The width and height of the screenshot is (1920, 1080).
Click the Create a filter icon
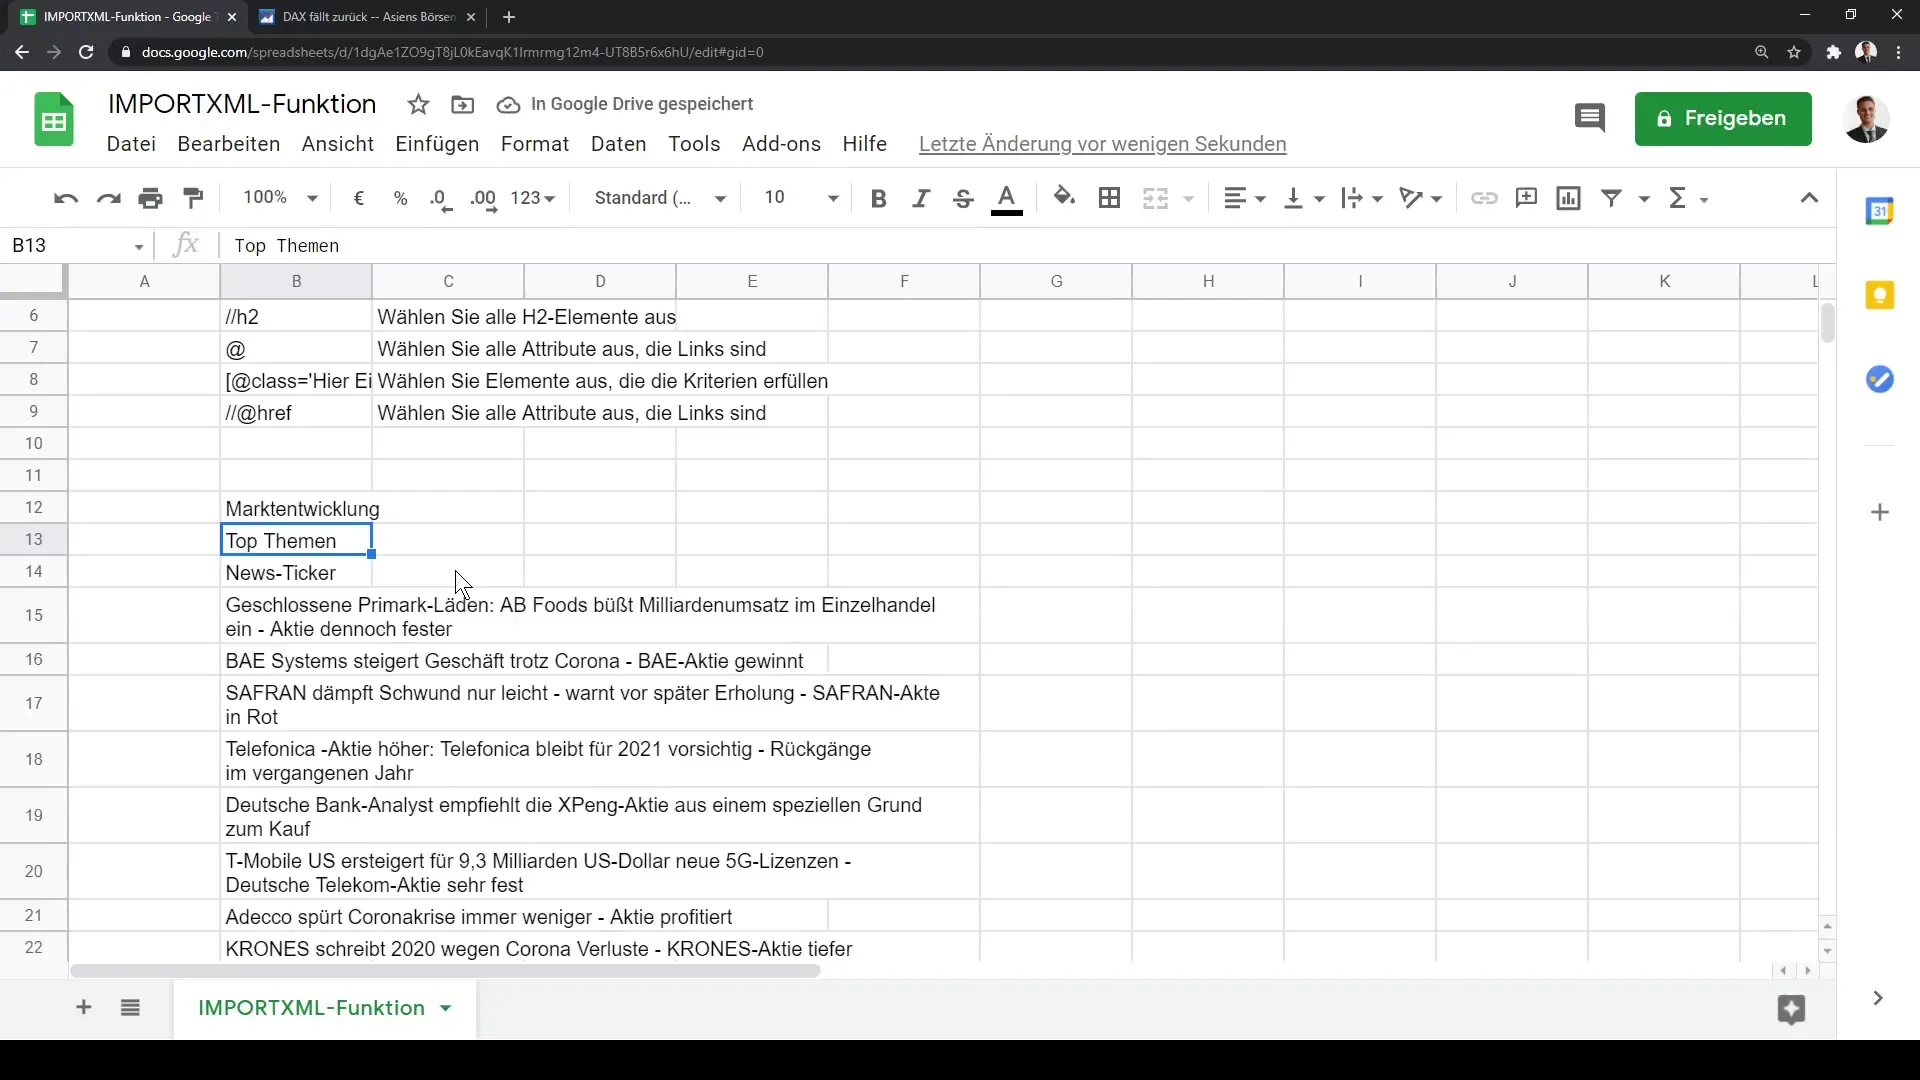[1612, 198]
